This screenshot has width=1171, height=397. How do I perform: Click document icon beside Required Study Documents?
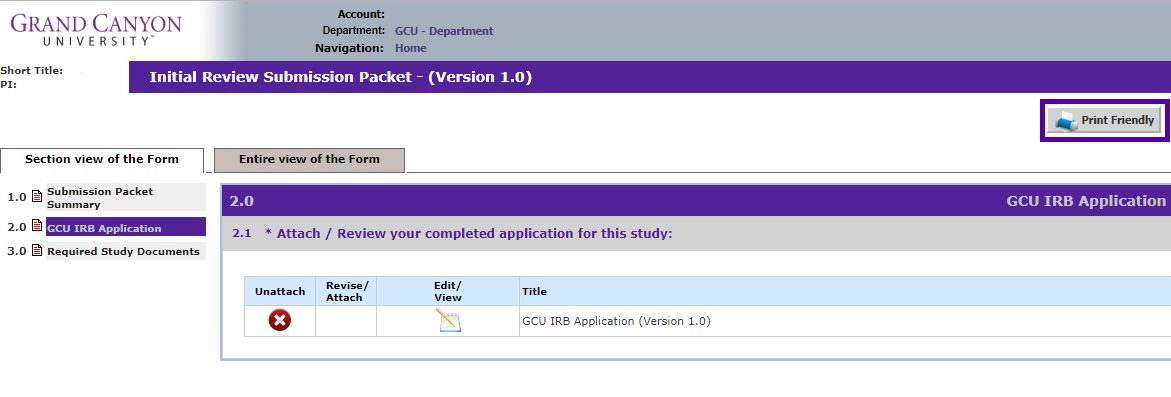pyautogui.click(x=37, y=251)
